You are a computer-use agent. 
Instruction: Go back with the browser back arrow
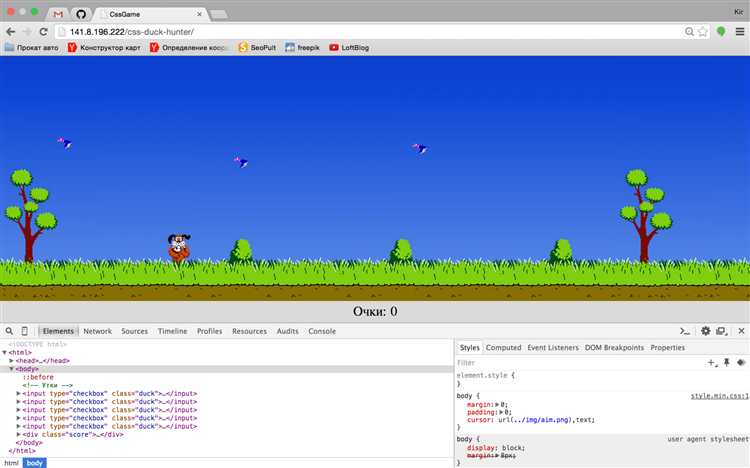click(10, 32)
